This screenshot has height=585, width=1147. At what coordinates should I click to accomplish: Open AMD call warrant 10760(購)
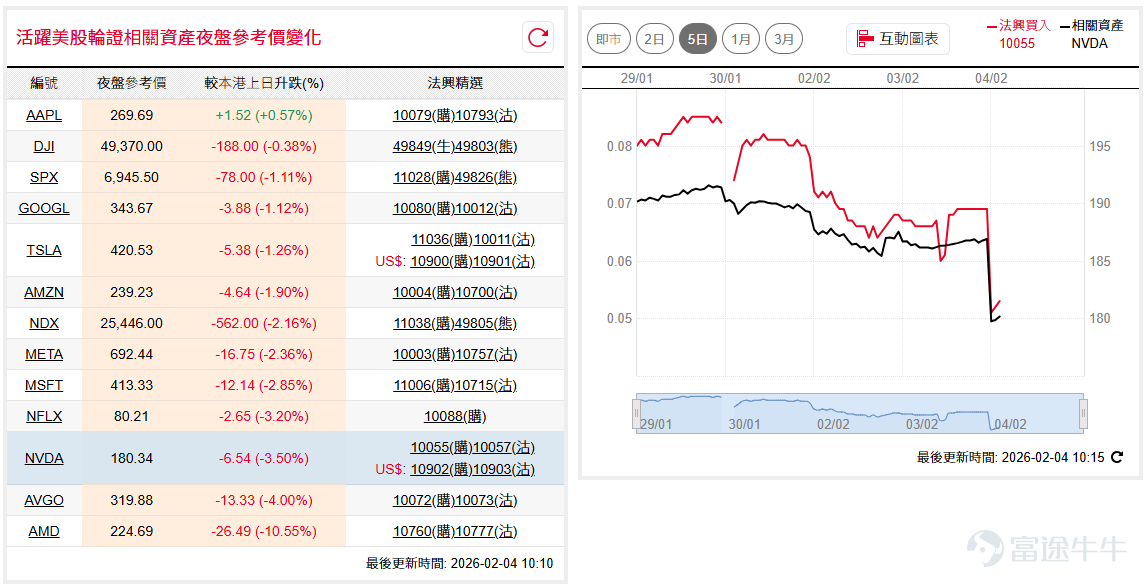coord(424,532)
